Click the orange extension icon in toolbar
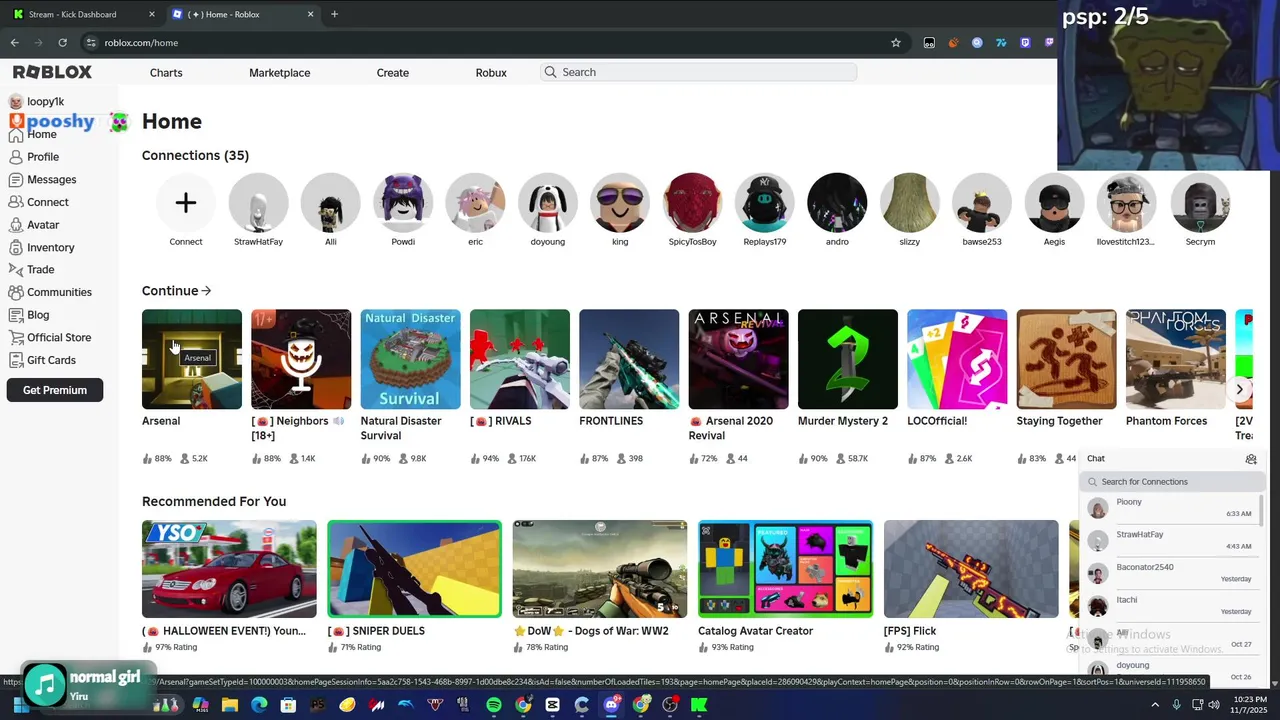This screenshot has width=1280, height=720. point(953,43)
